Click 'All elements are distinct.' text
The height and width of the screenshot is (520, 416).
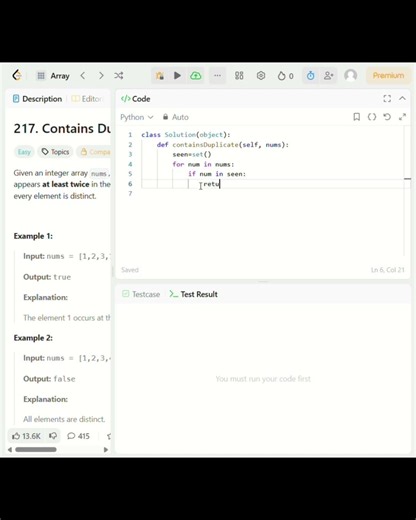click(64, 419)
